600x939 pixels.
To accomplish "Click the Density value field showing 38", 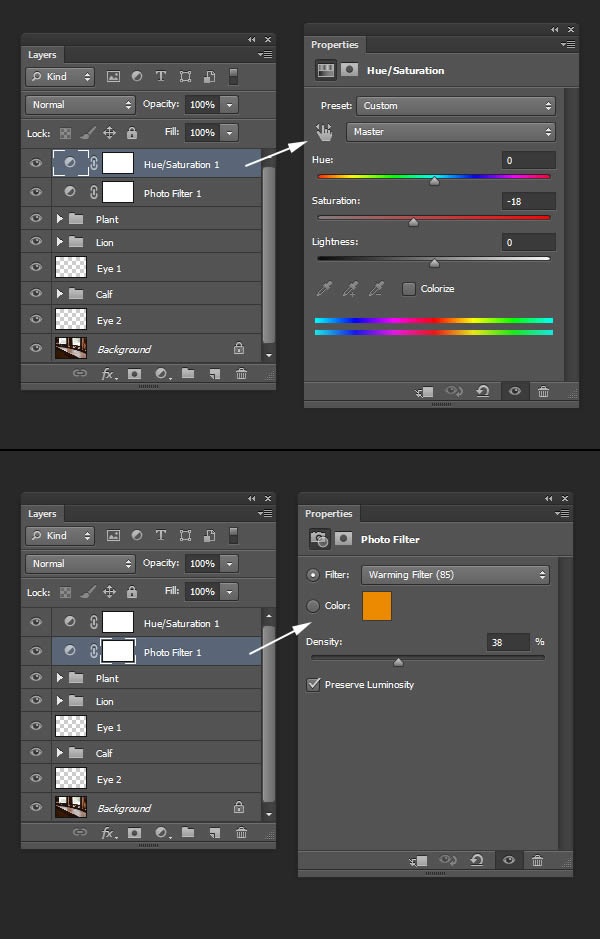I will (x=508, y=642).
